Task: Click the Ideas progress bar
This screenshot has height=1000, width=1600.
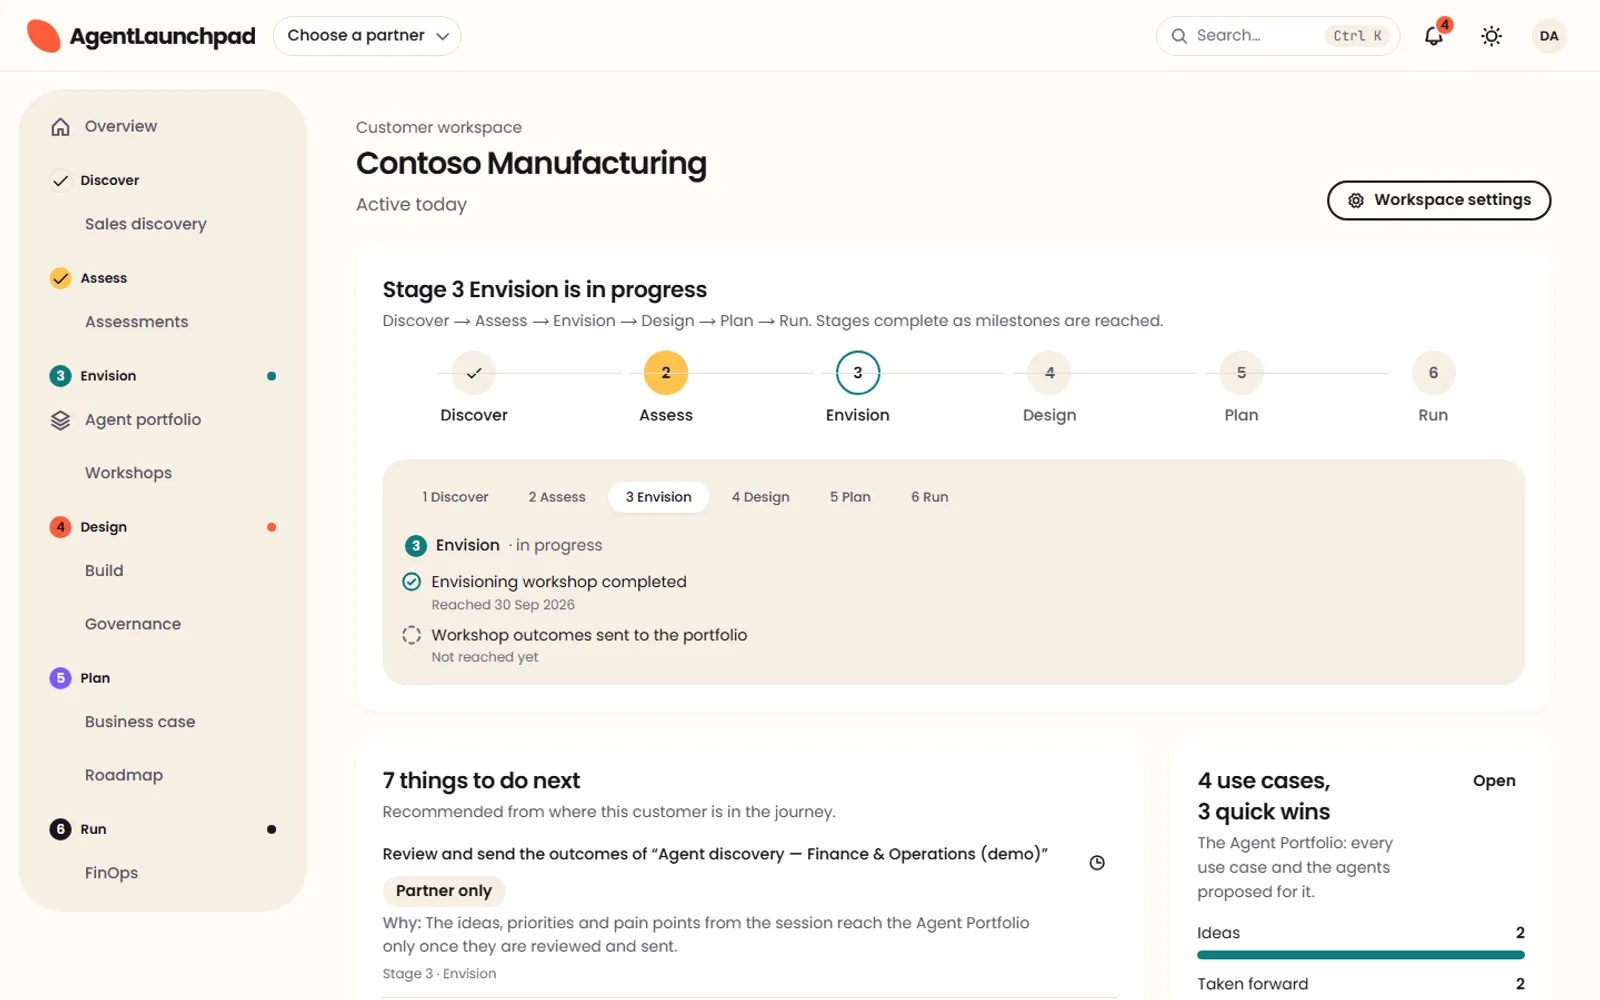Action: (x=1361, y=955)
